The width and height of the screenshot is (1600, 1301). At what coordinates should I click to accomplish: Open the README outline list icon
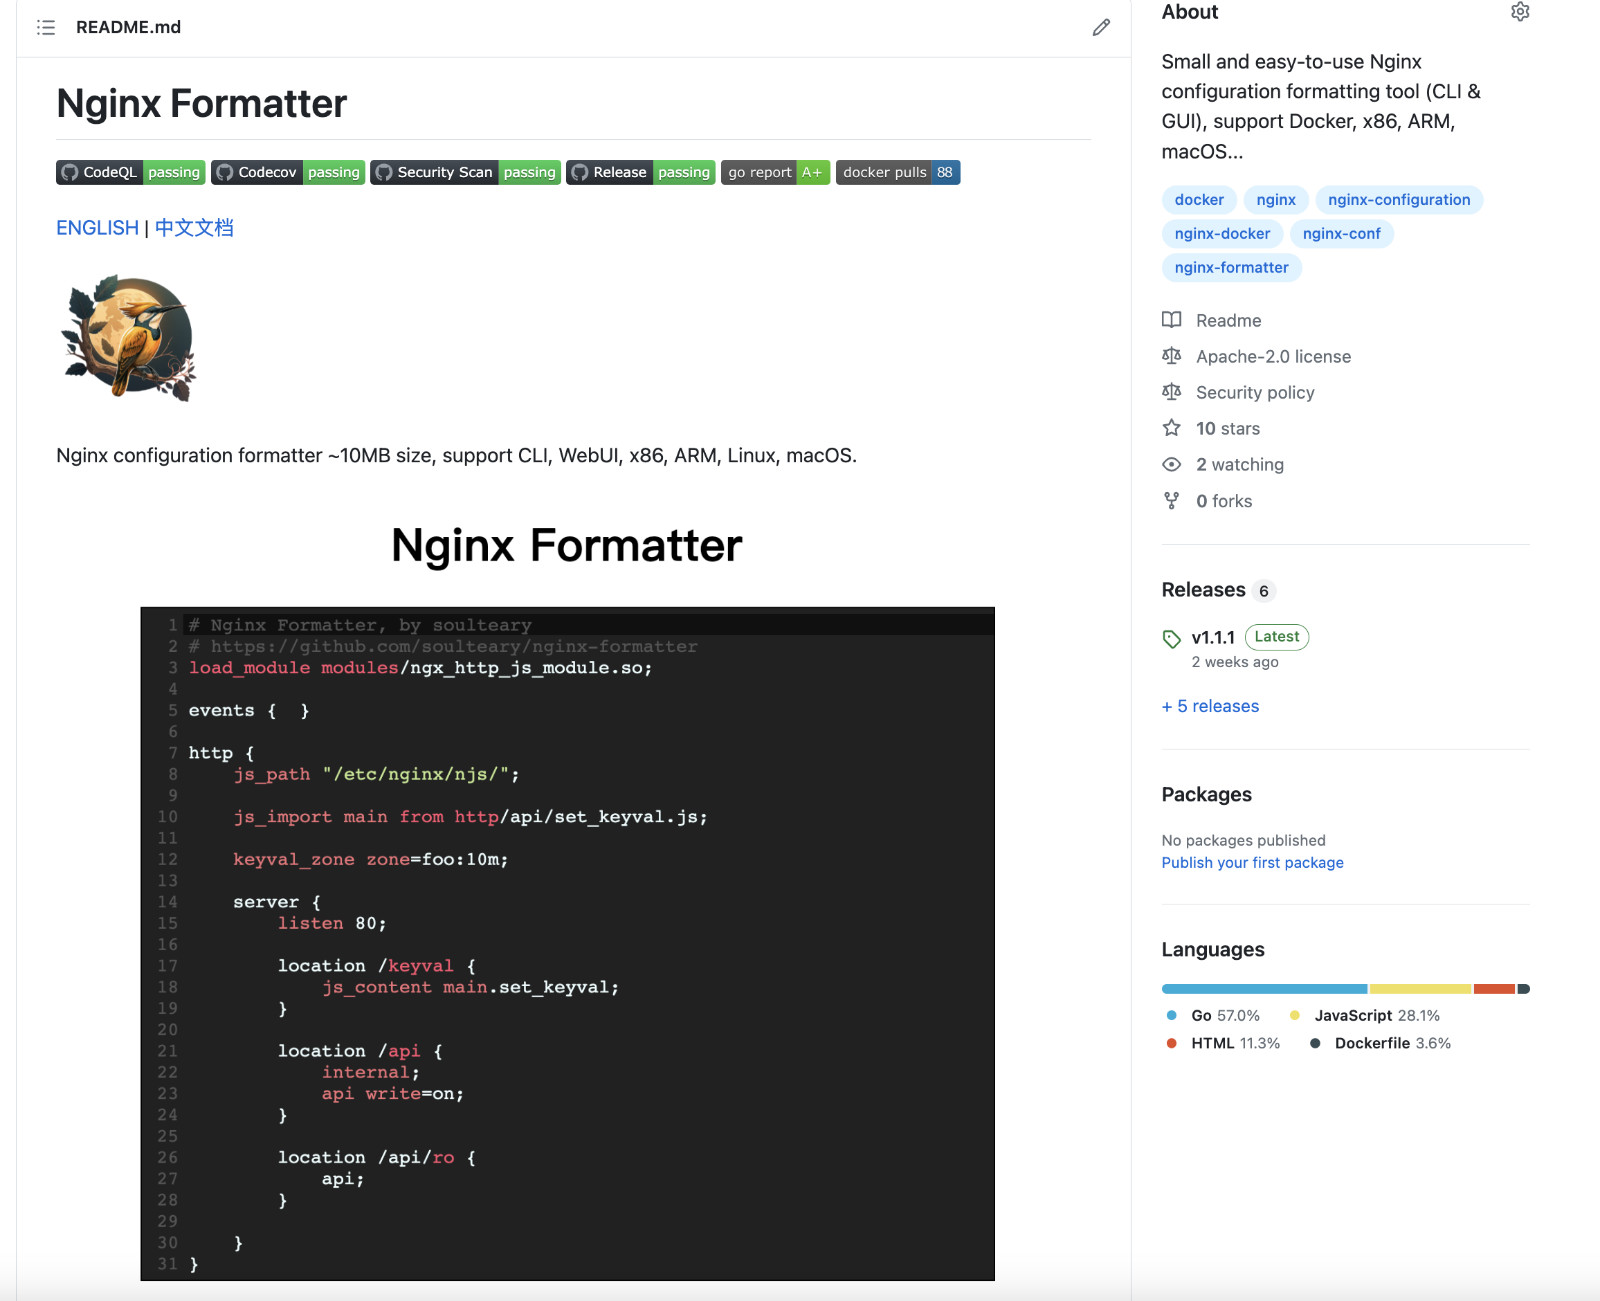pyautogui.click(x=46, y=27)
